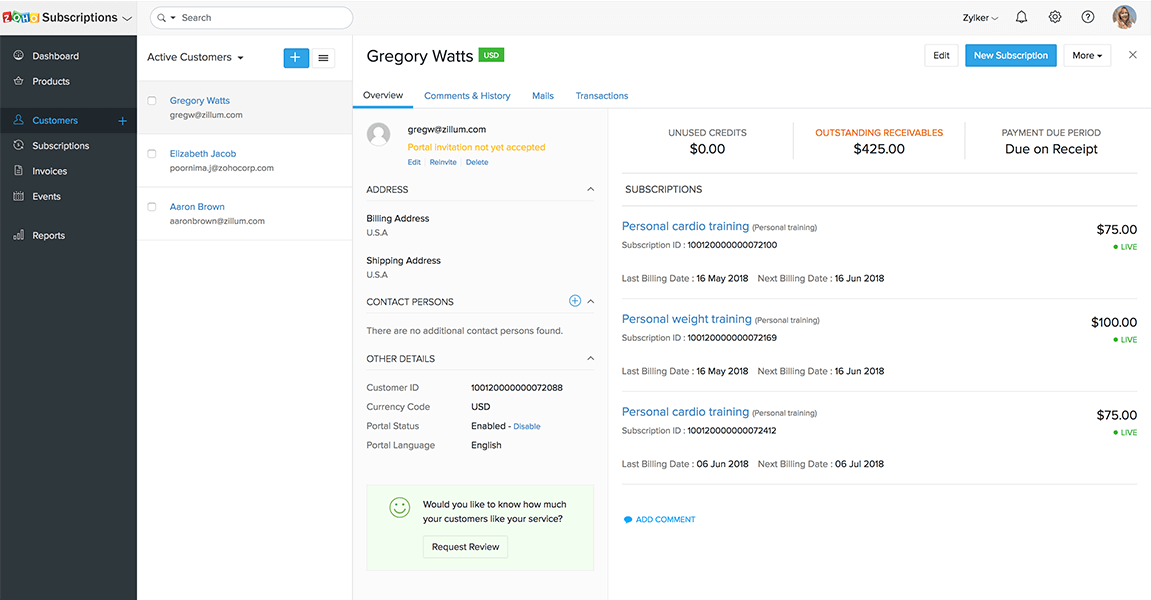This screenshot has height=600, width=1151.
Task: Open the Invoices module
Action: coord(50,170)
